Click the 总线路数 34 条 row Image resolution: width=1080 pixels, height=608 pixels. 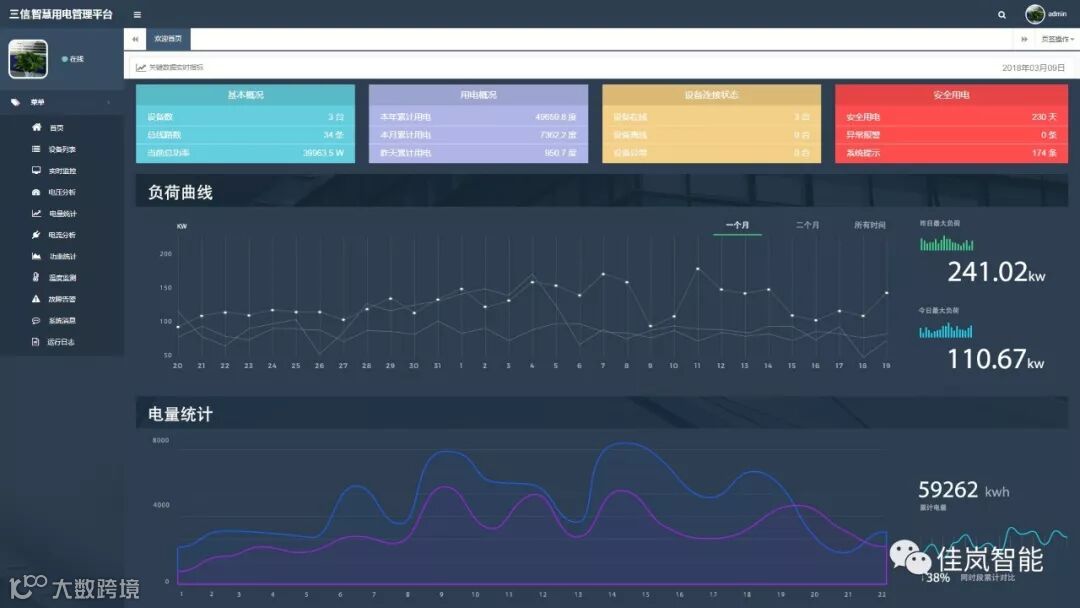pos(245,135)
